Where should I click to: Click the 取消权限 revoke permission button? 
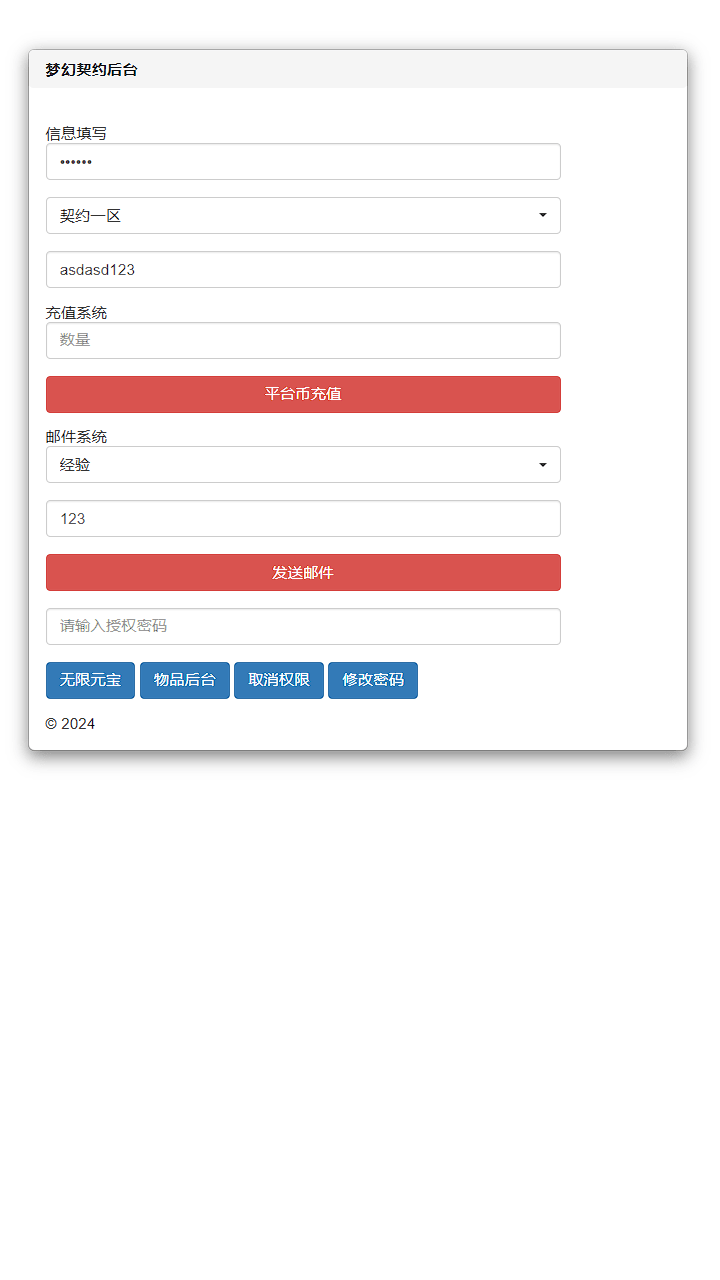[x=278, y=680]
